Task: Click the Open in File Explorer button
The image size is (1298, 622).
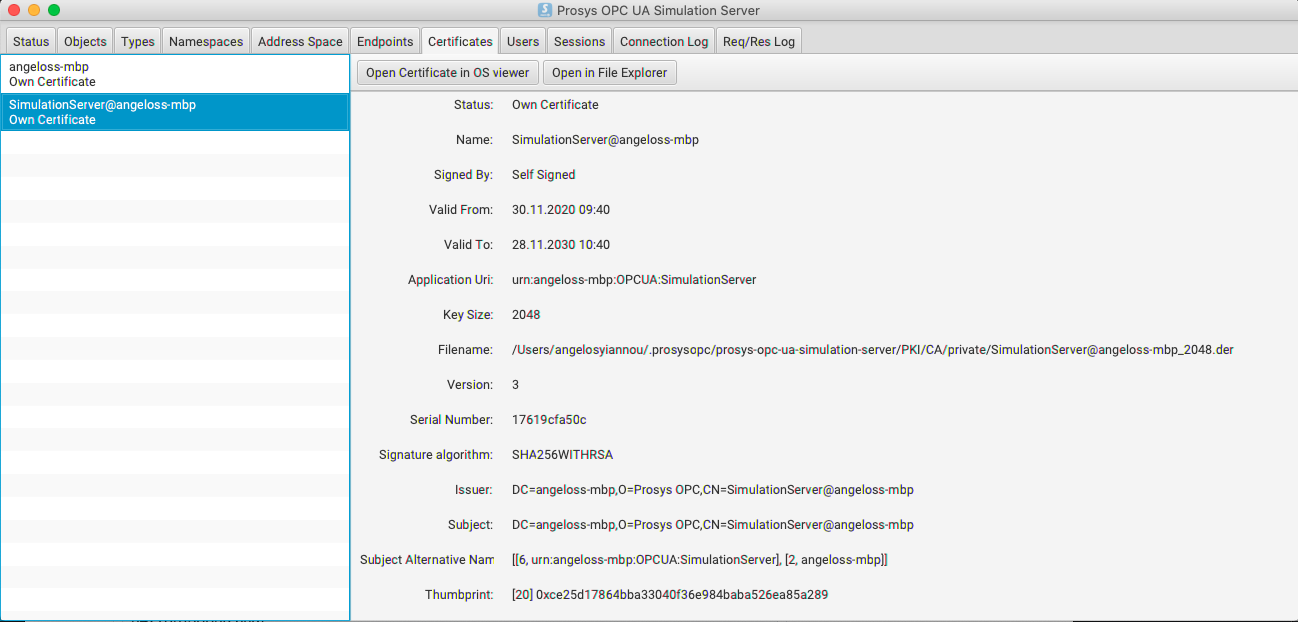Action: tap(610, 72)
